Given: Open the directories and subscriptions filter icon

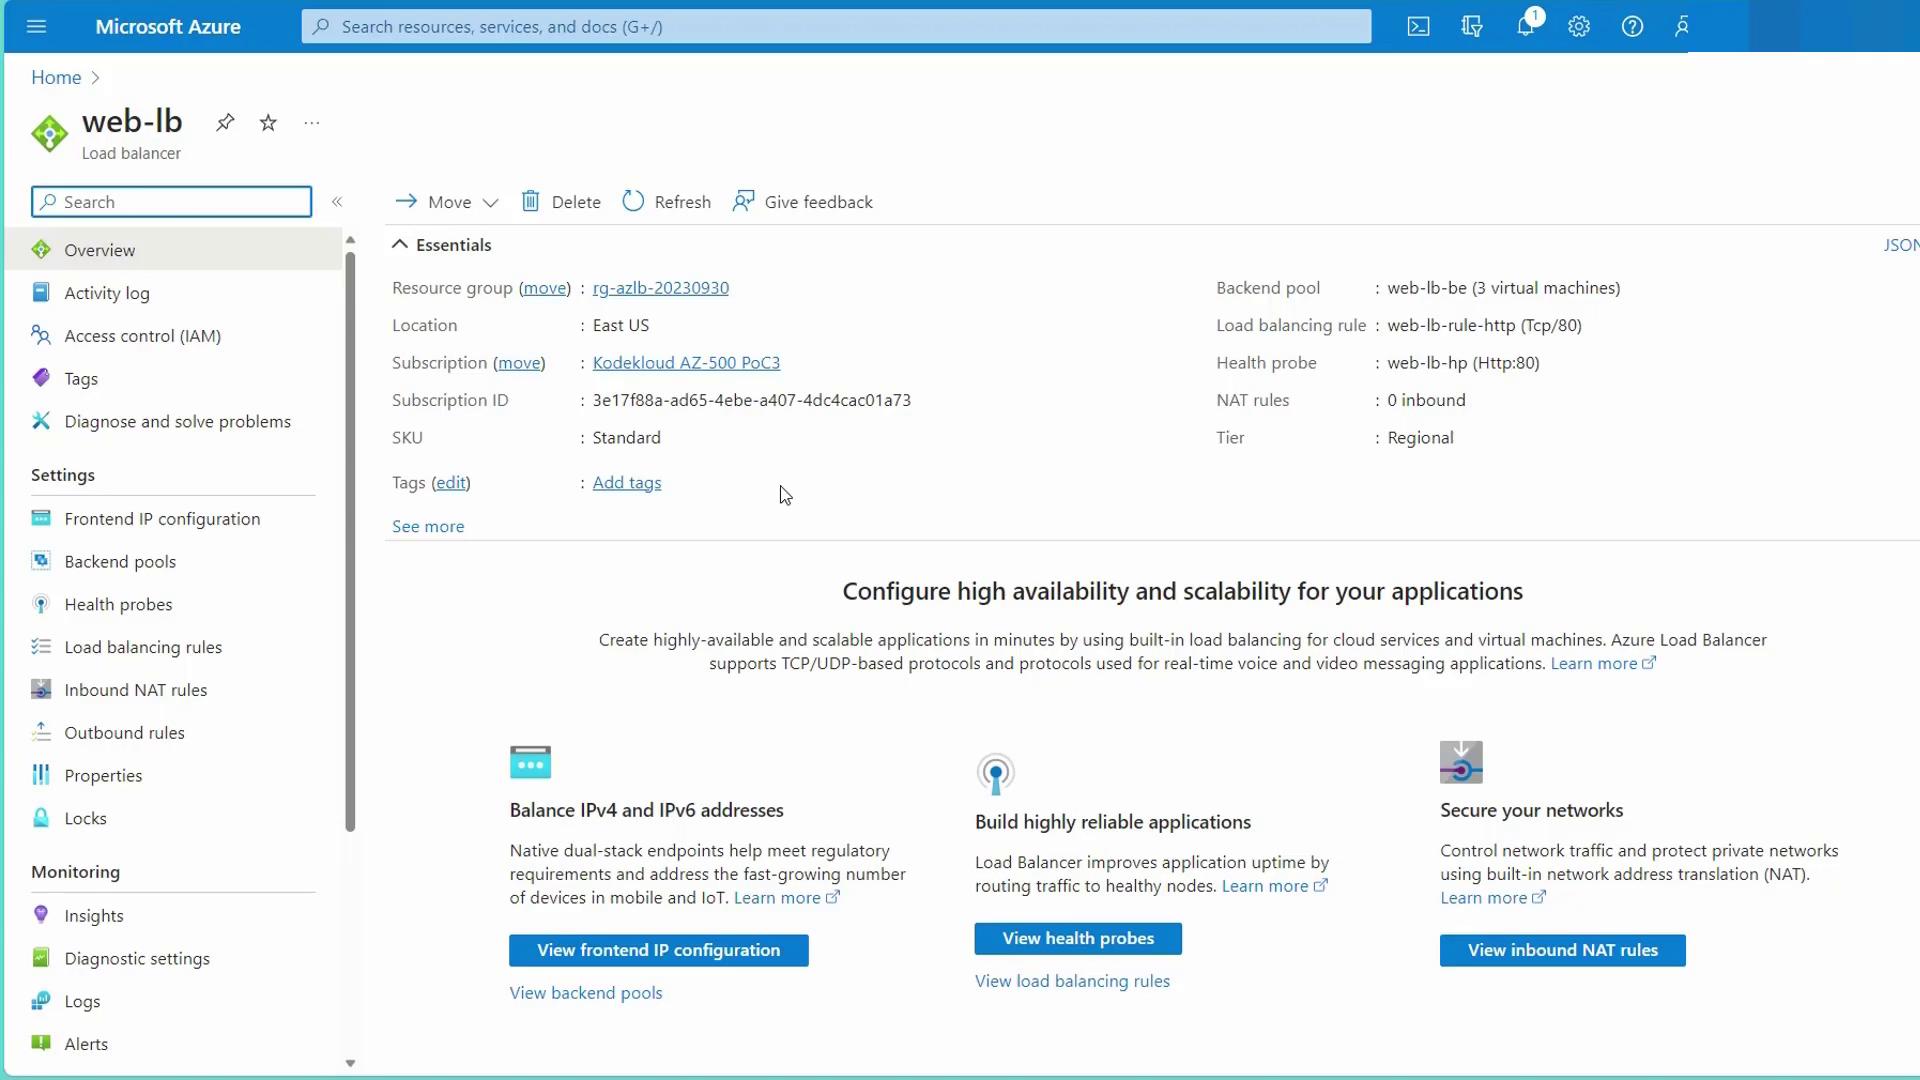Looking at the screenshot, I should coord(1471,27).
